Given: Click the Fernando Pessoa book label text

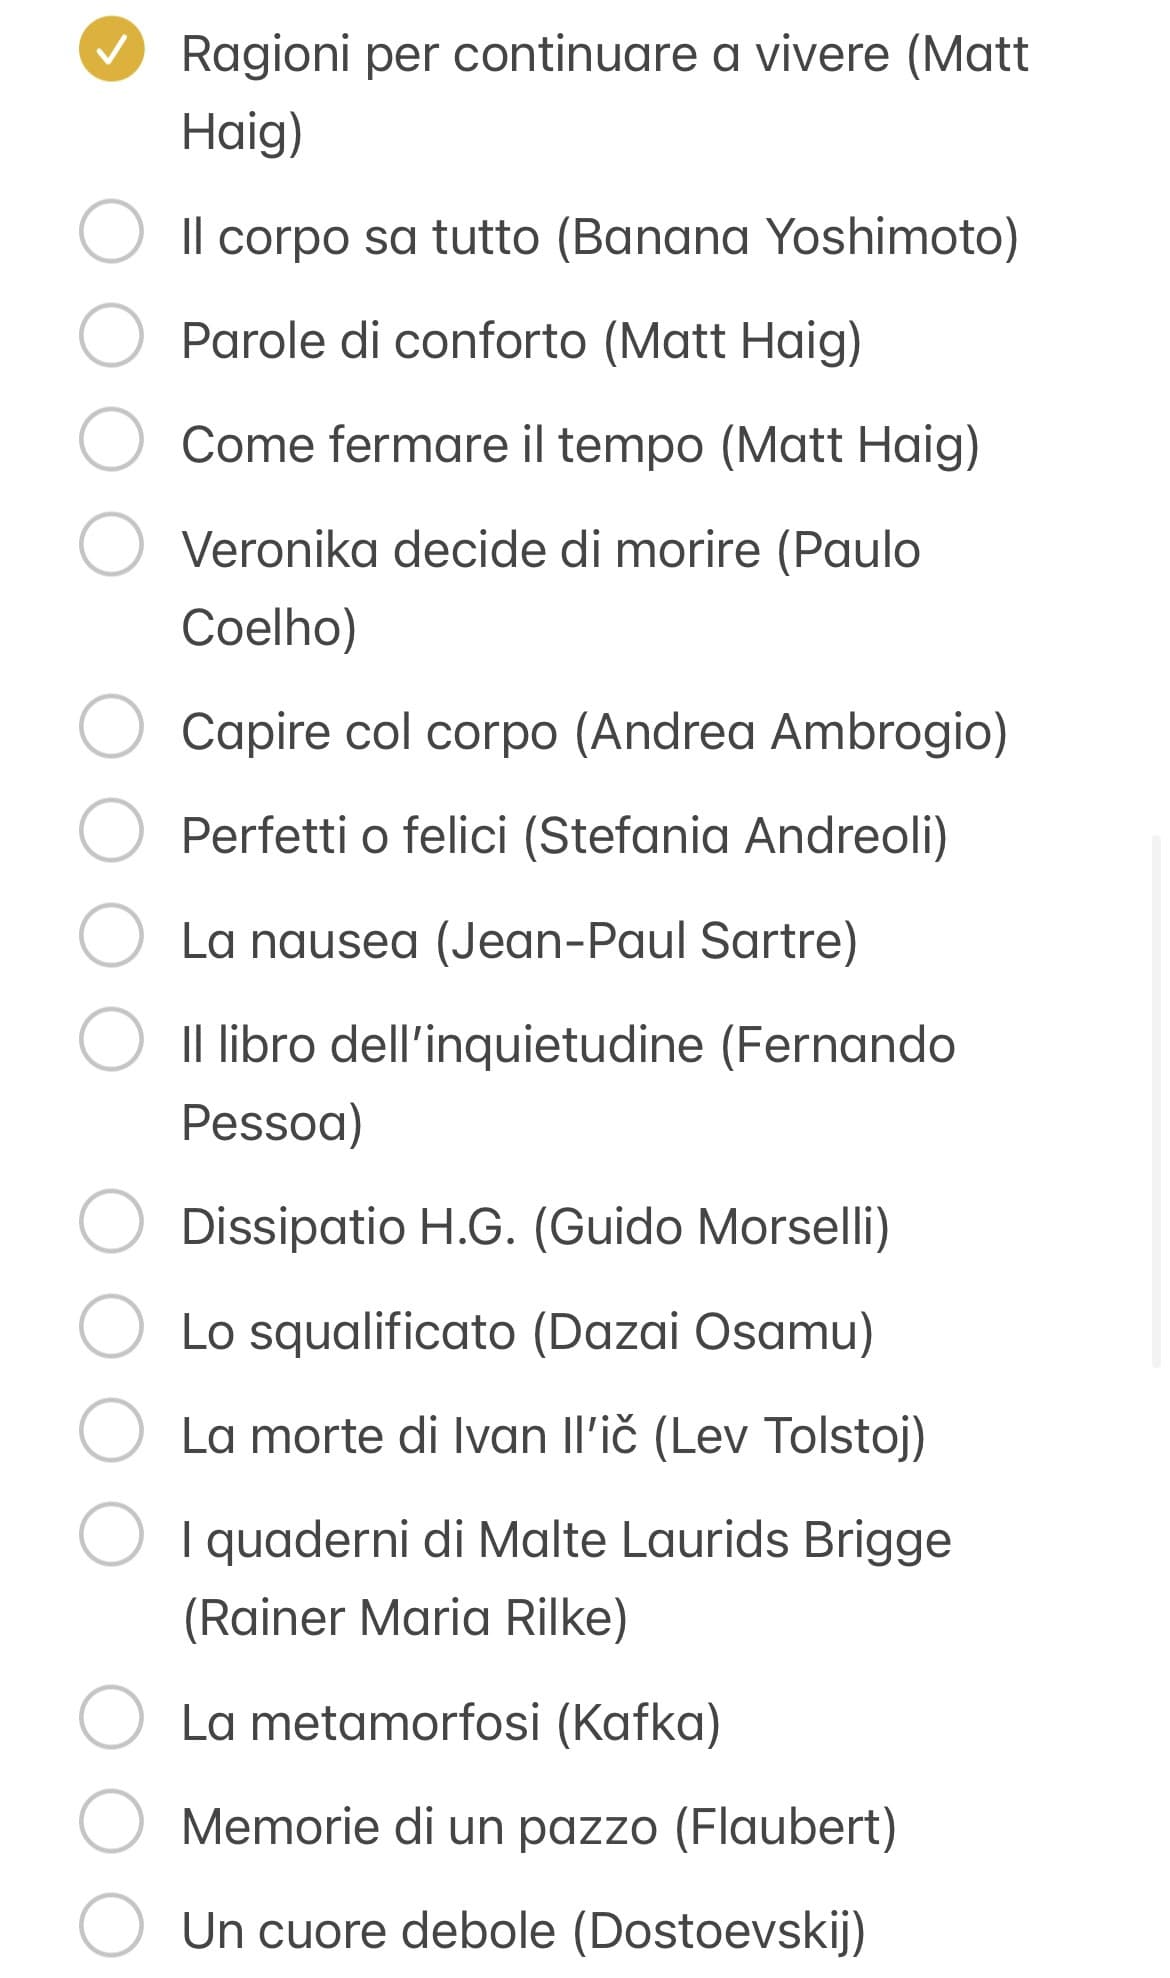Looking at the screenshot, I should [568, 1083].
